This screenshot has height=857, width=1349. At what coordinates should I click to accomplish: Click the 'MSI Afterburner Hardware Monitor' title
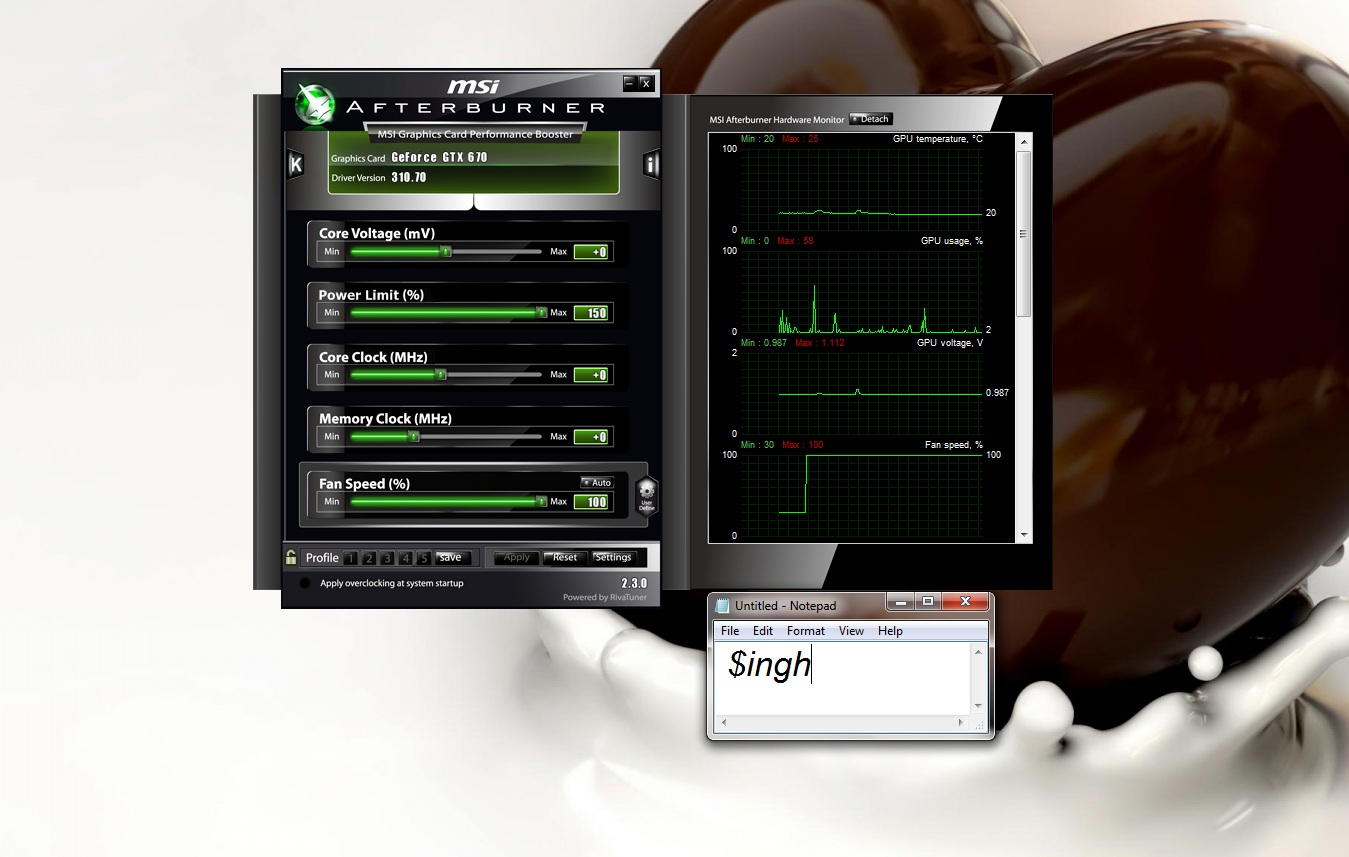[777, 120]
